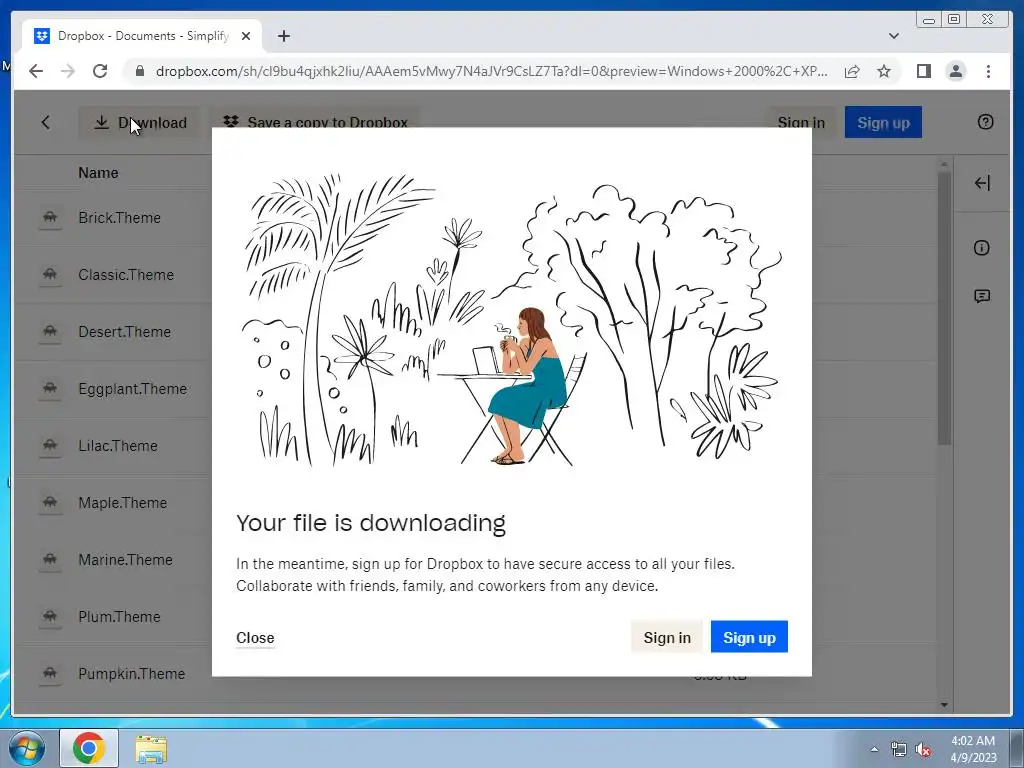Image resolution: width=1024 pixels, height=768 pixels.
Task: Open the Windows Start menu
Action: 27,748
